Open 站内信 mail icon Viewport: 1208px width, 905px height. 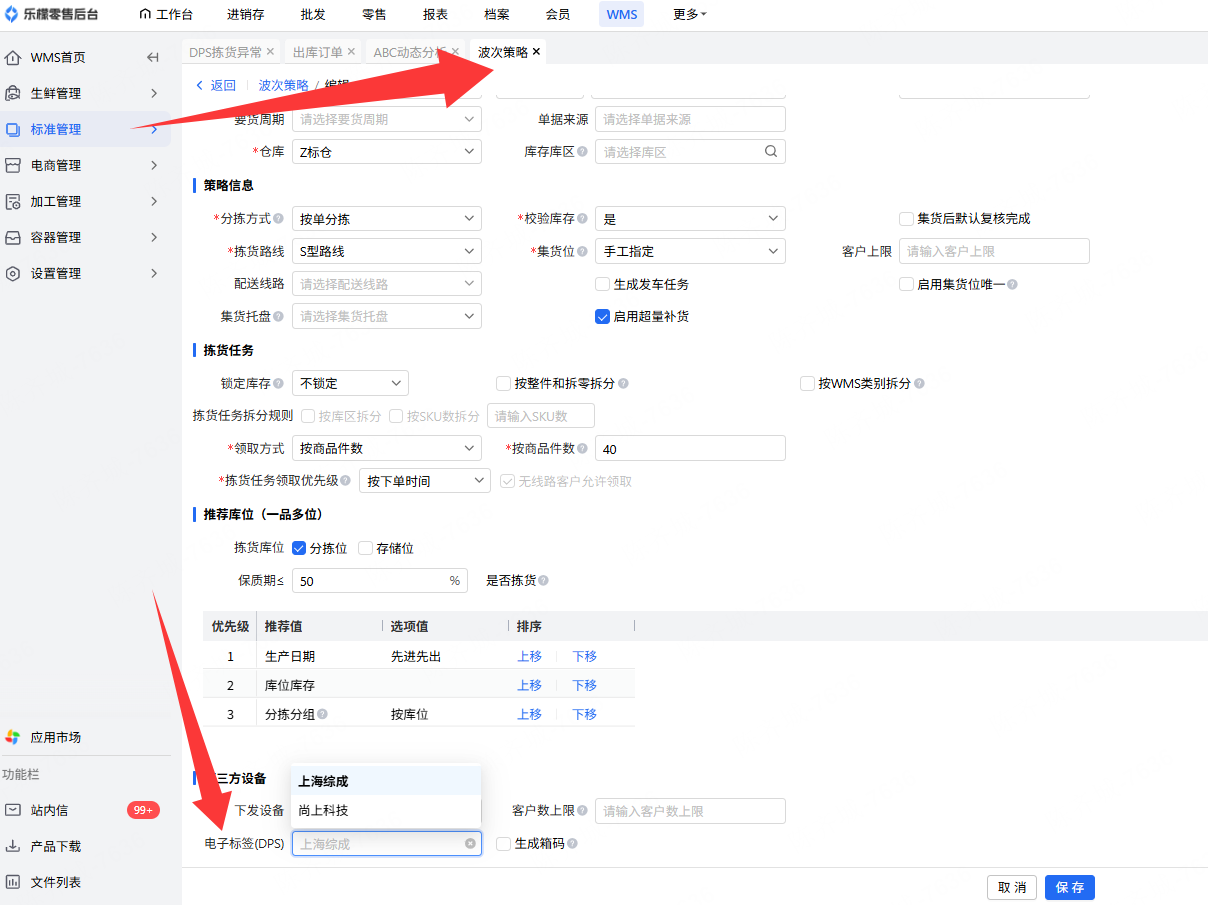click(x=13, y=810)
